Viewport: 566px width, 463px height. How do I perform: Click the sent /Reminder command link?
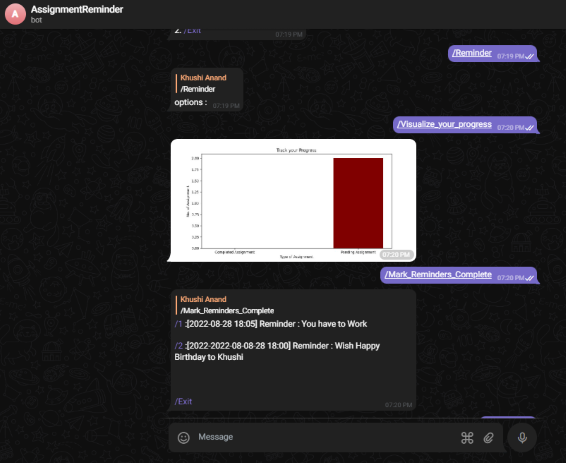click(x=472, y=53)
